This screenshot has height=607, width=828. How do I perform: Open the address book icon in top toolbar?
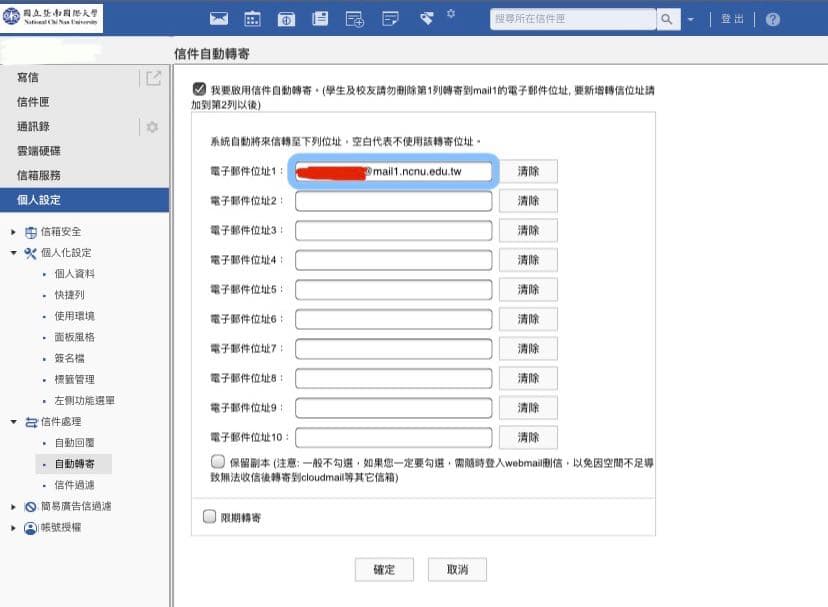tap(320, 19)
